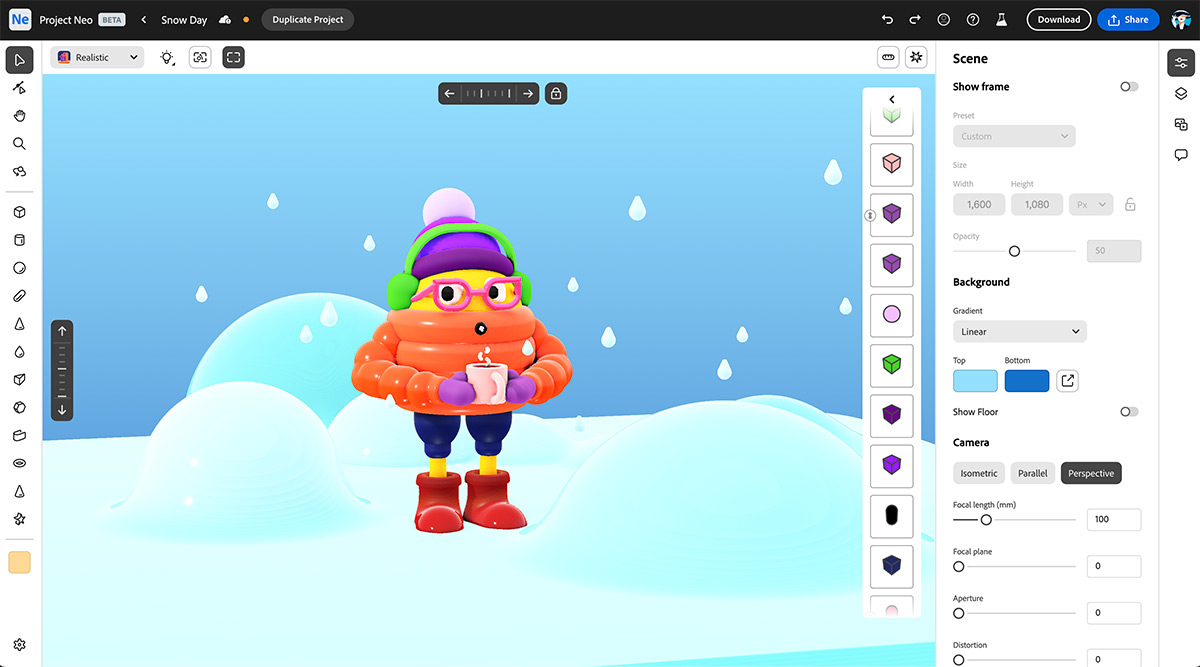Expand the Linear gradient dropdown
The width and height of the screenshot is (1200, 667).
tap(1019, 332)
